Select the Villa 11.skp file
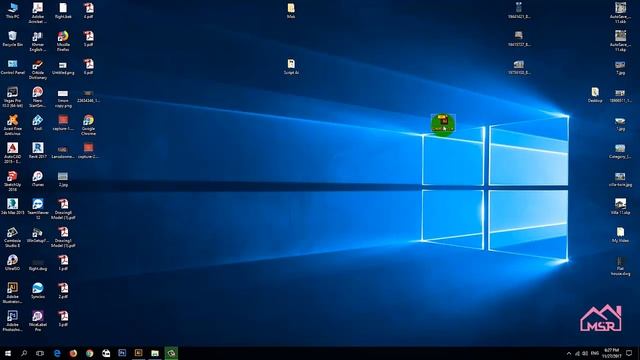Image resolution: width=640 pixels, height=360 pixels. tap(620, 207)
